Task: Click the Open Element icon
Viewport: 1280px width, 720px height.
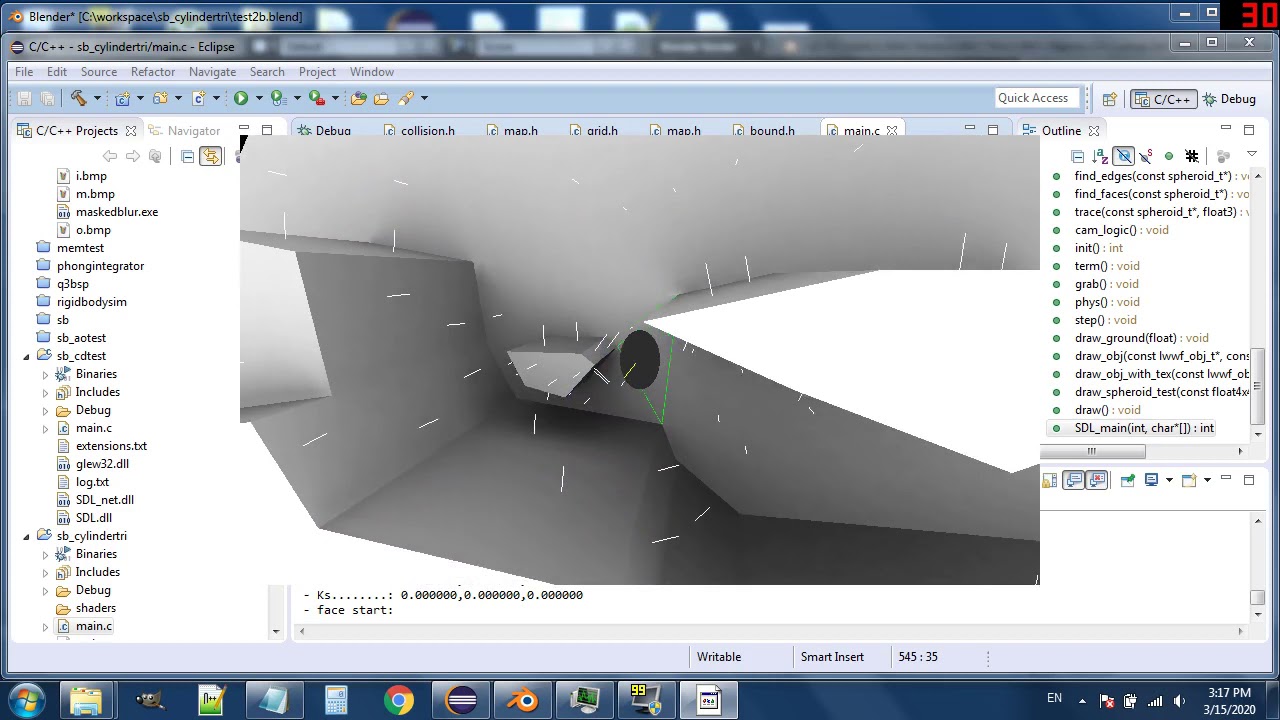Action: [359, 98]
